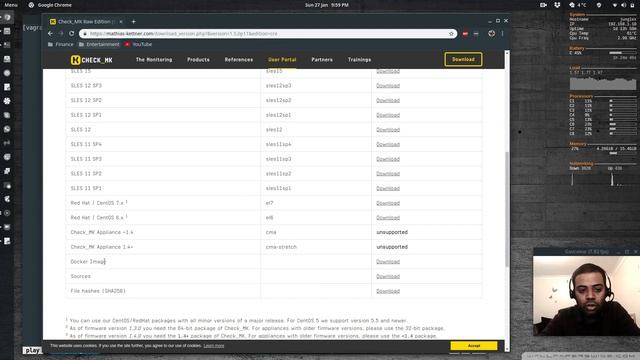Click the lock icon in system tray
The image size is (640, 360).
(632, 5)
